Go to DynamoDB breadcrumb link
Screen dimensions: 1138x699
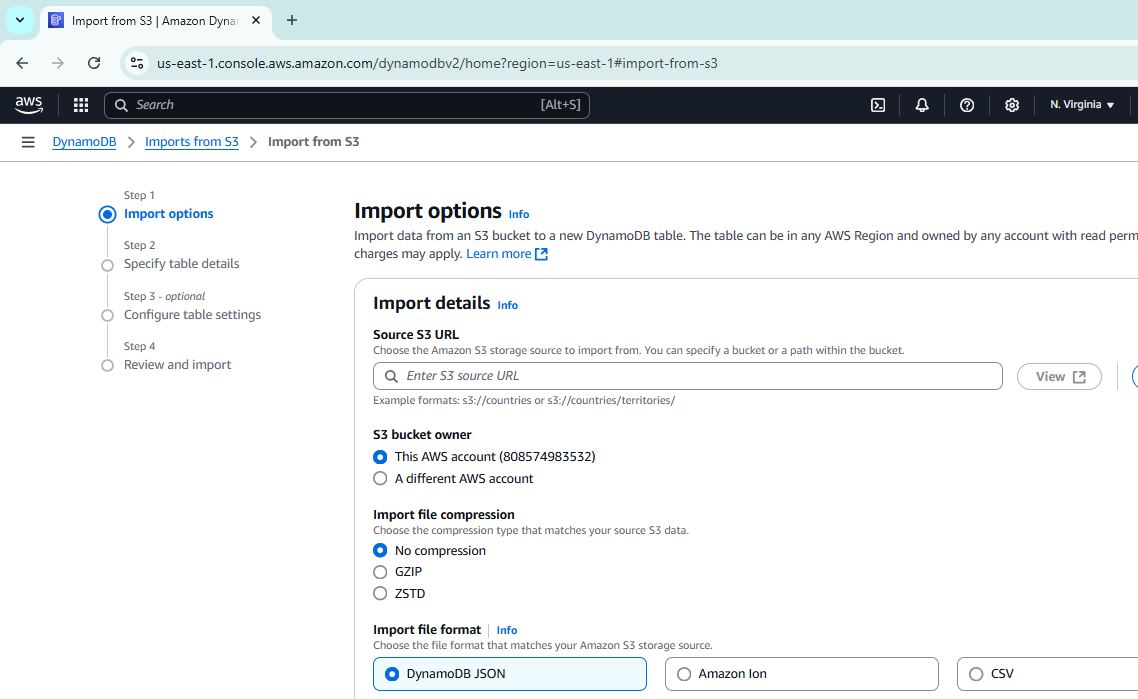pos(84,142)
